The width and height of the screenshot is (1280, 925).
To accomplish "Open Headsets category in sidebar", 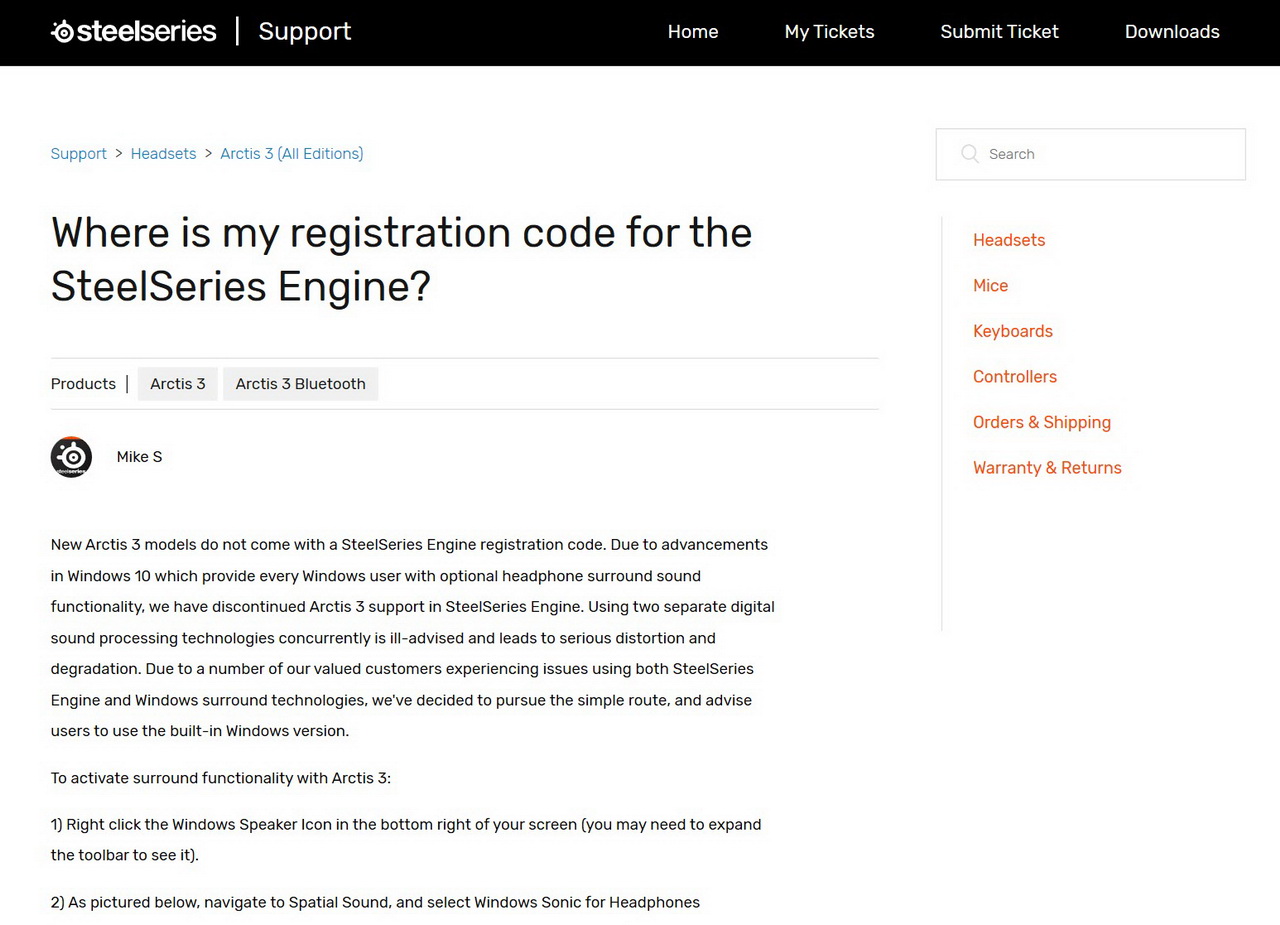I will coord(1009,240).
